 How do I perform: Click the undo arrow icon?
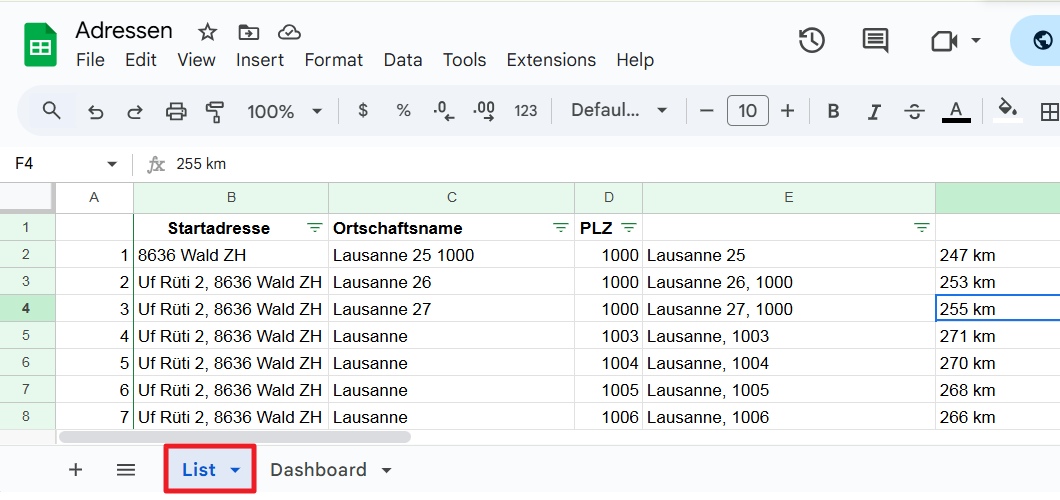click(x=96, y=111)
